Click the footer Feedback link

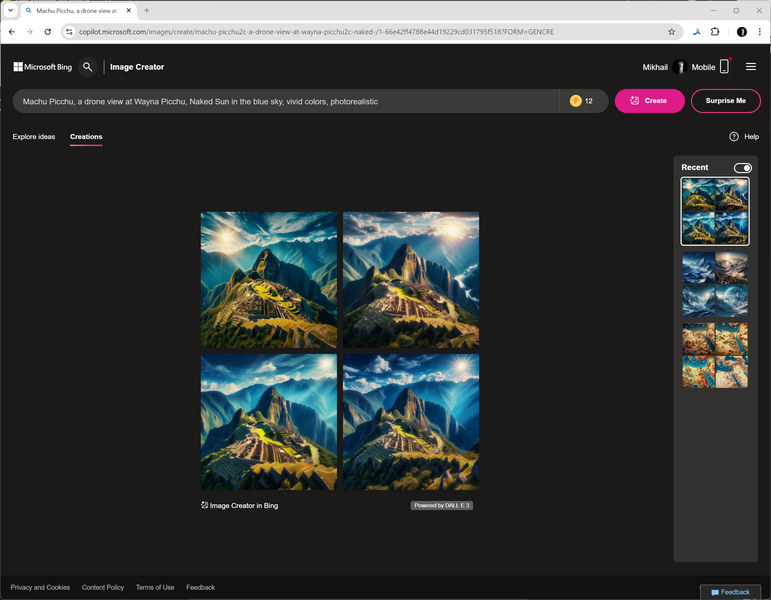coord(201,587)
